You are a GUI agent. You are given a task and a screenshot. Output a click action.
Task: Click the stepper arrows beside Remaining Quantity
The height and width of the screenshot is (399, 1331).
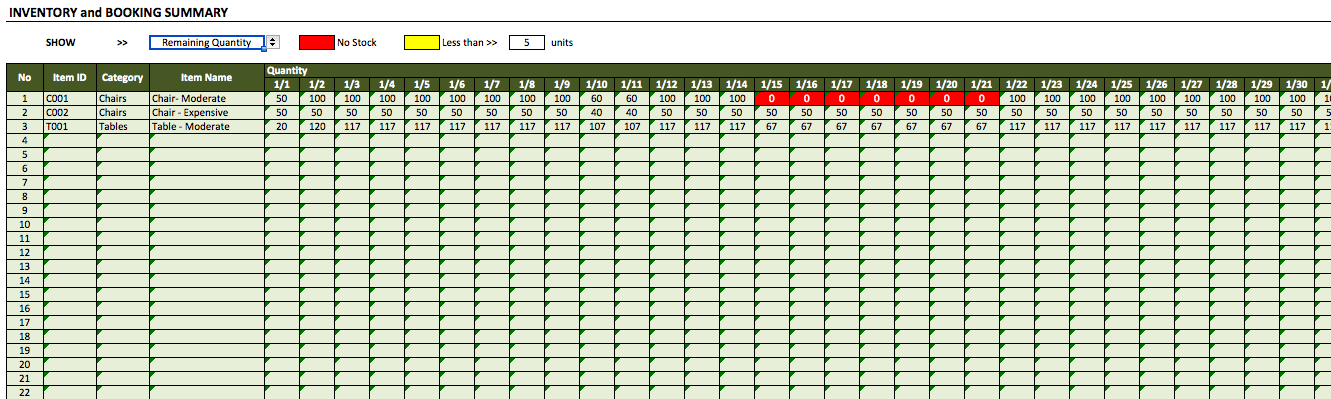pyautogui.click(x=273, y=43)
